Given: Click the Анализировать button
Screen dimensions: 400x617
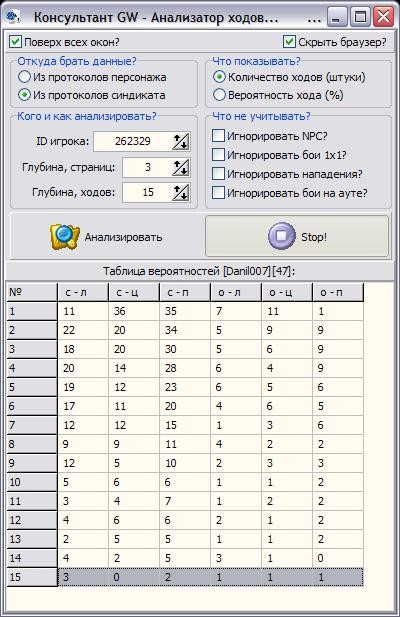Looking at the screenshot, I should coord(107,236).
